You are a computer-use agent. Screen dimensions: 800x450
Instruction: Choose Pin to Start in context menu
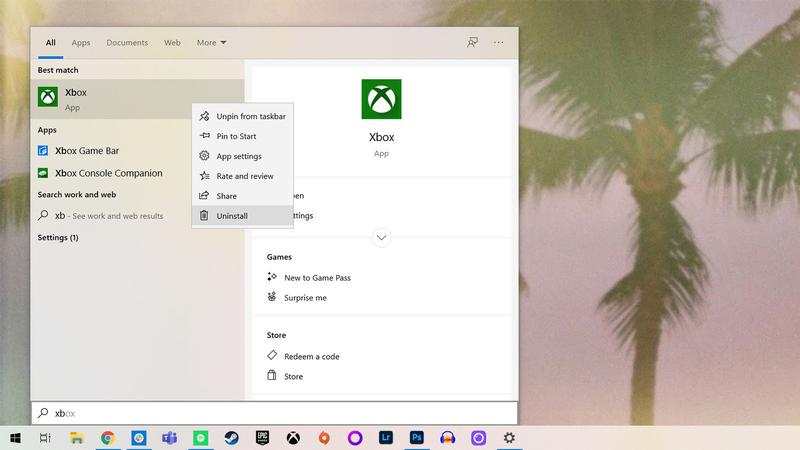pyautogui.click(x=242, y=136)
